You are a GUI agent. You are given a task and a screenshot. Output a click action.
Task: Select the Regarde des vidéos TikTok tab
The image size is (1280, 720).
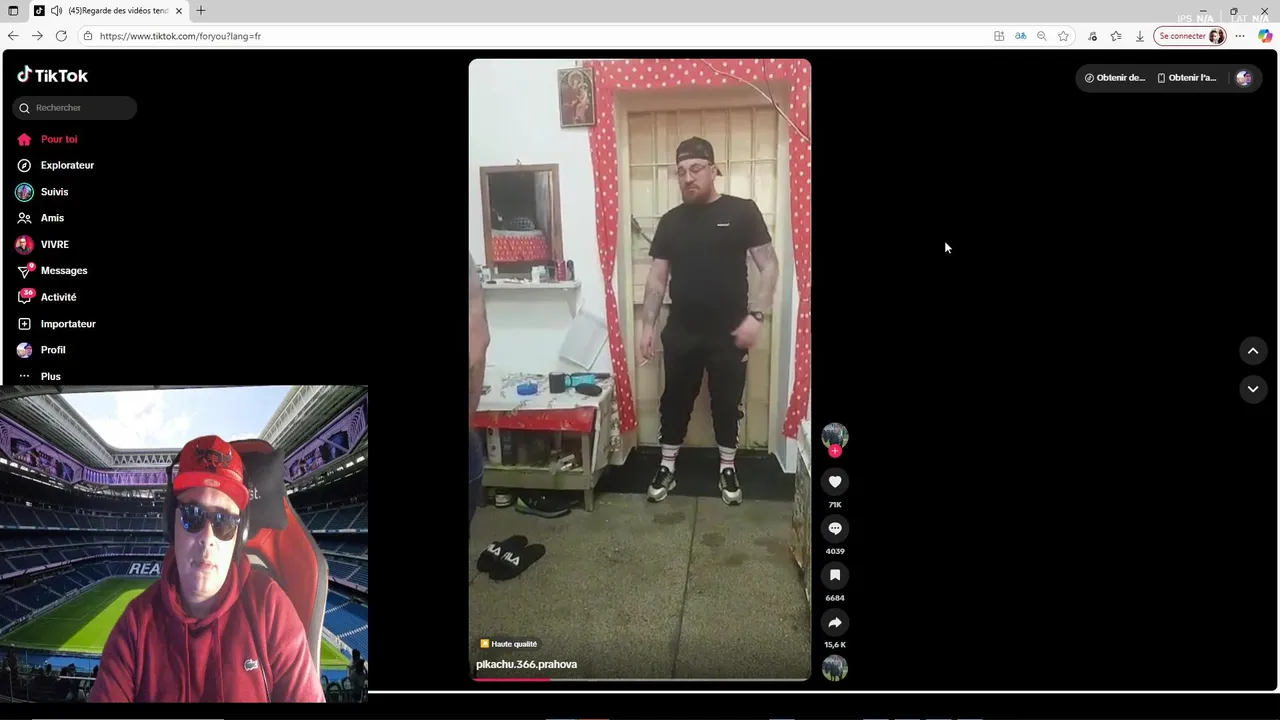coord(109,11)
